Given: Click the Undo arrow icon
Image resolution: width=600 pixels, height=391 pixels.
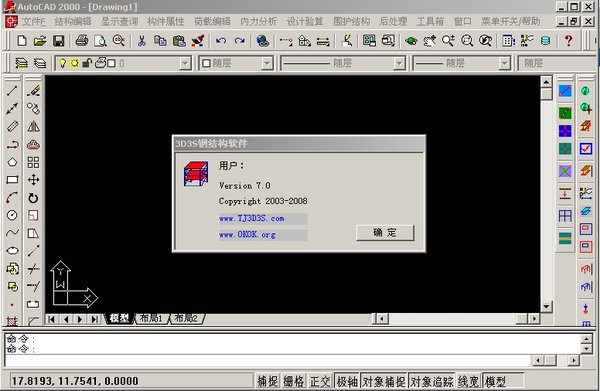Looking at the screenshot, I should click(221, 41).
